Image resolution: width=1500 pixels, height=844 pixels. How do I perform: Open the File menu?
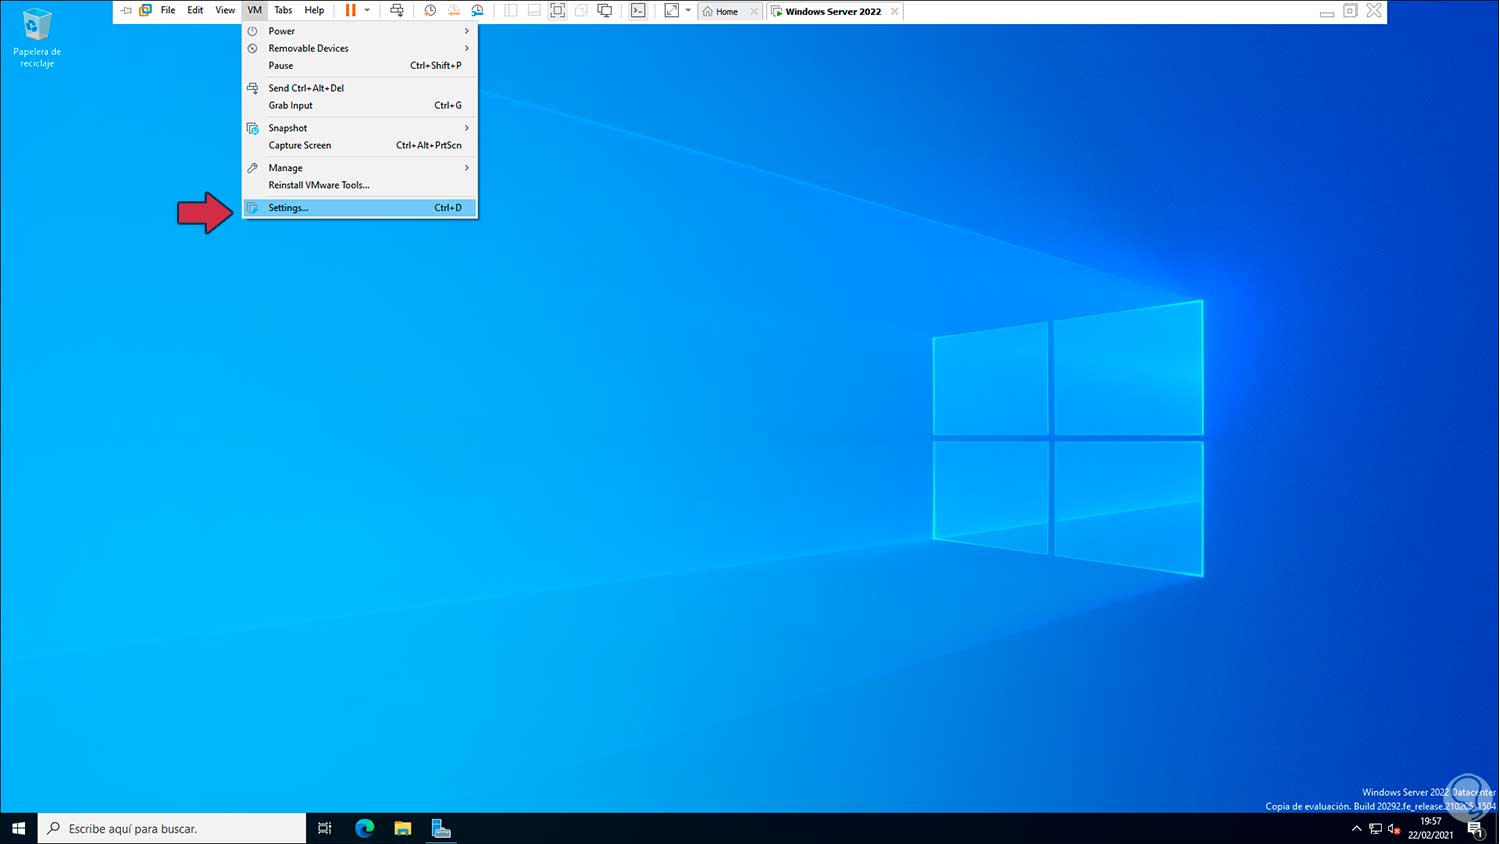tap(168, 11)
